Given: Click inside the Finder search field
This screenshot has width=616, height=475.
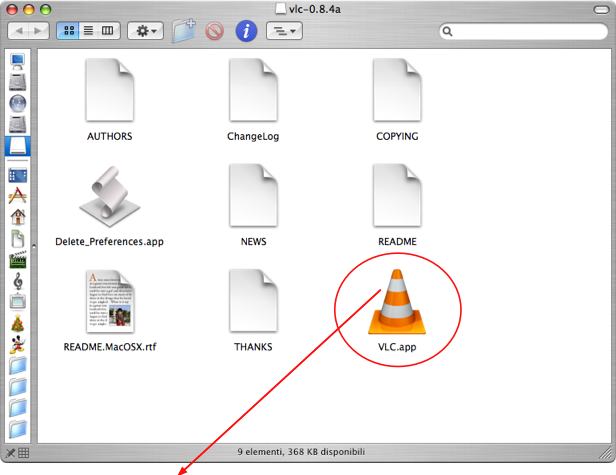Looking at the screenshot, I should pyautogui.click(x=524, y=31).
